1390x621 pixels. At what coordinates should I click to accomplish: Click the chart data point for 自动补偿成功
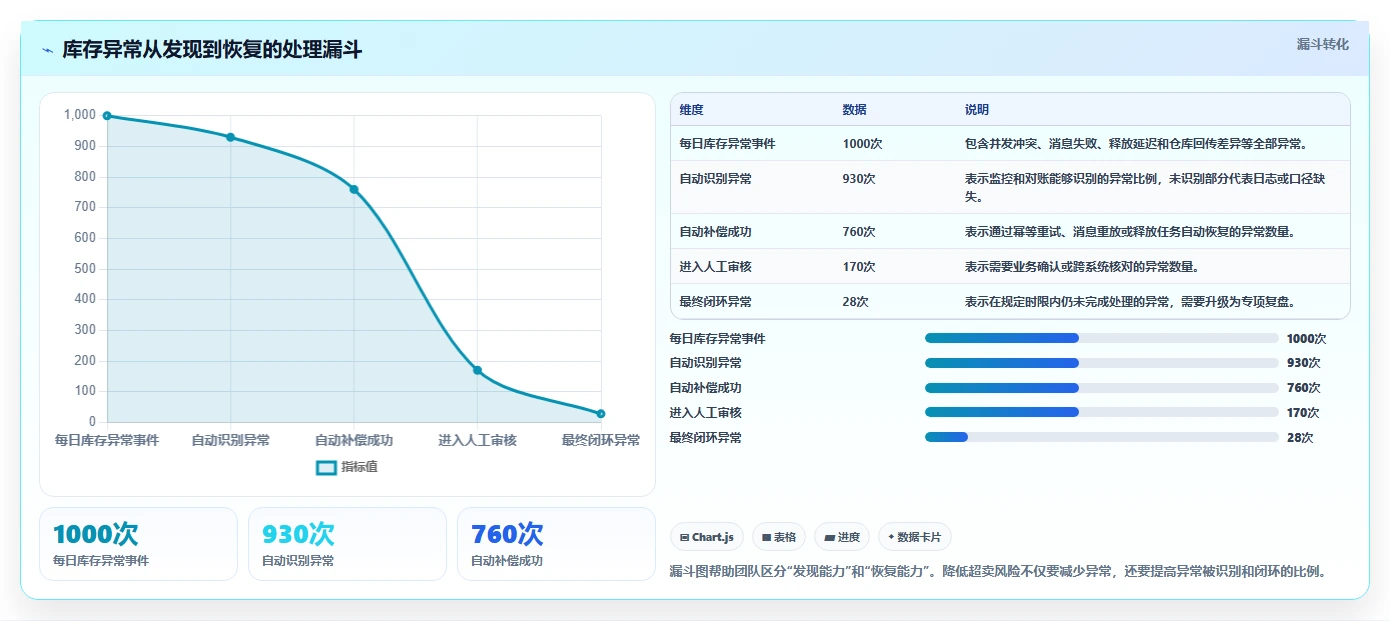(x=354, y=189)
